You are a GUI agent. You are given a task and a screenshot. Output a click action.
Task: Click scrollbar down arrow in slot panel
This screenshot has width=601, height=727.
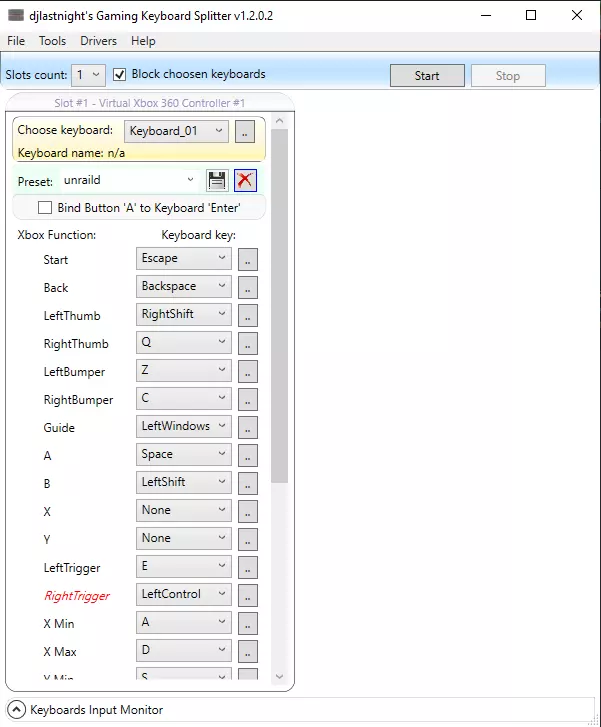tap(279, 676)
